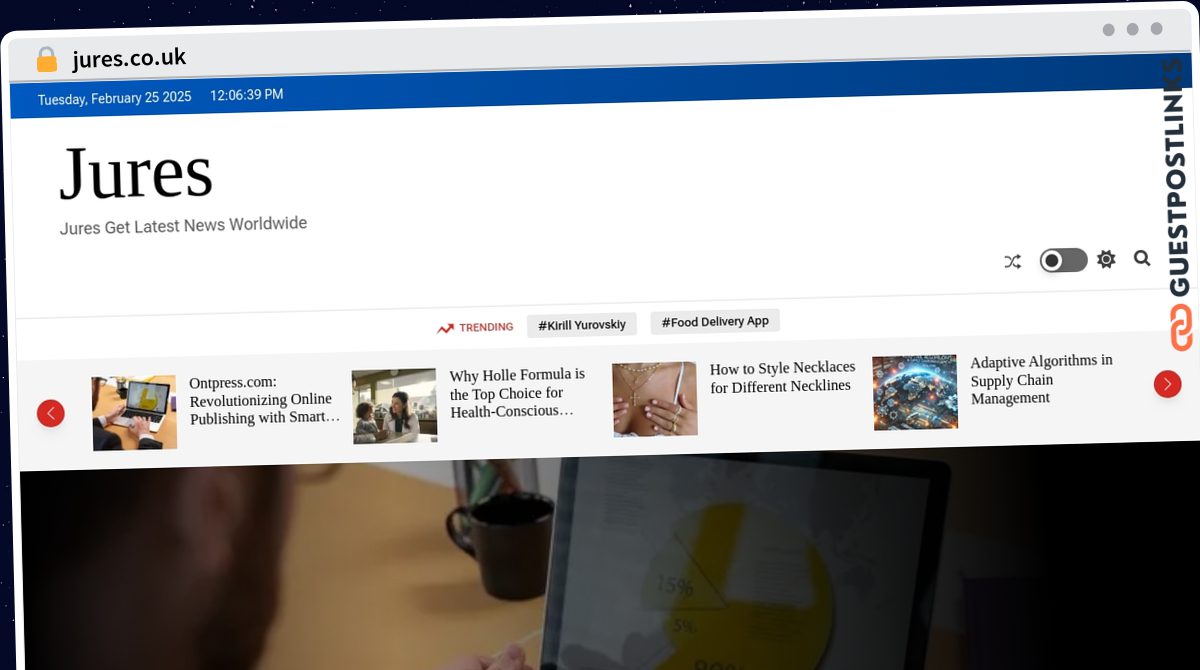
Task: Click the supply chain globe thumbnail
Action: point(915,392)
